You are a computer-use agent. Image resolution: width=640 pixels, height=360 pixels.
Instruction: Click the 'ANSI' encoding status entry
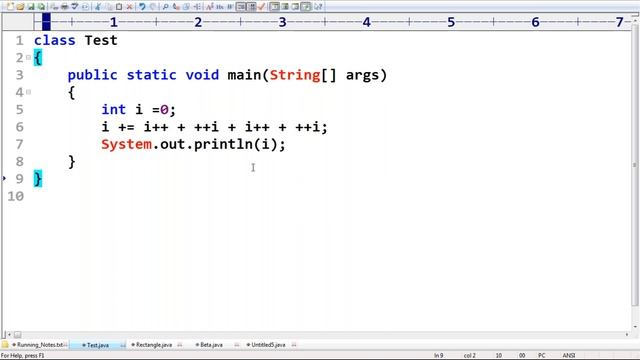tap(569, 356)
